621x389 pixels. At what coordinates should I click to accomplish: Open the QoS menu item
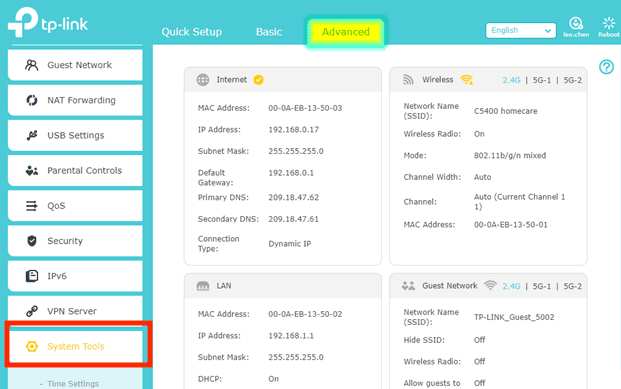(75, 206)
